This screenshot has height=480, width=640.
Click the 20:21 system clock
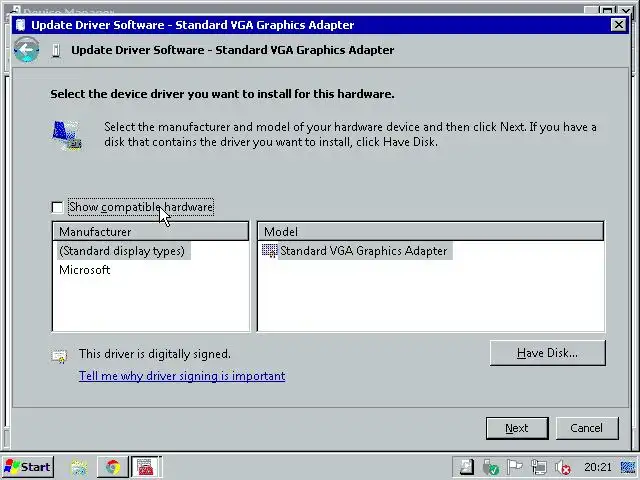click(x=598, y=467)
